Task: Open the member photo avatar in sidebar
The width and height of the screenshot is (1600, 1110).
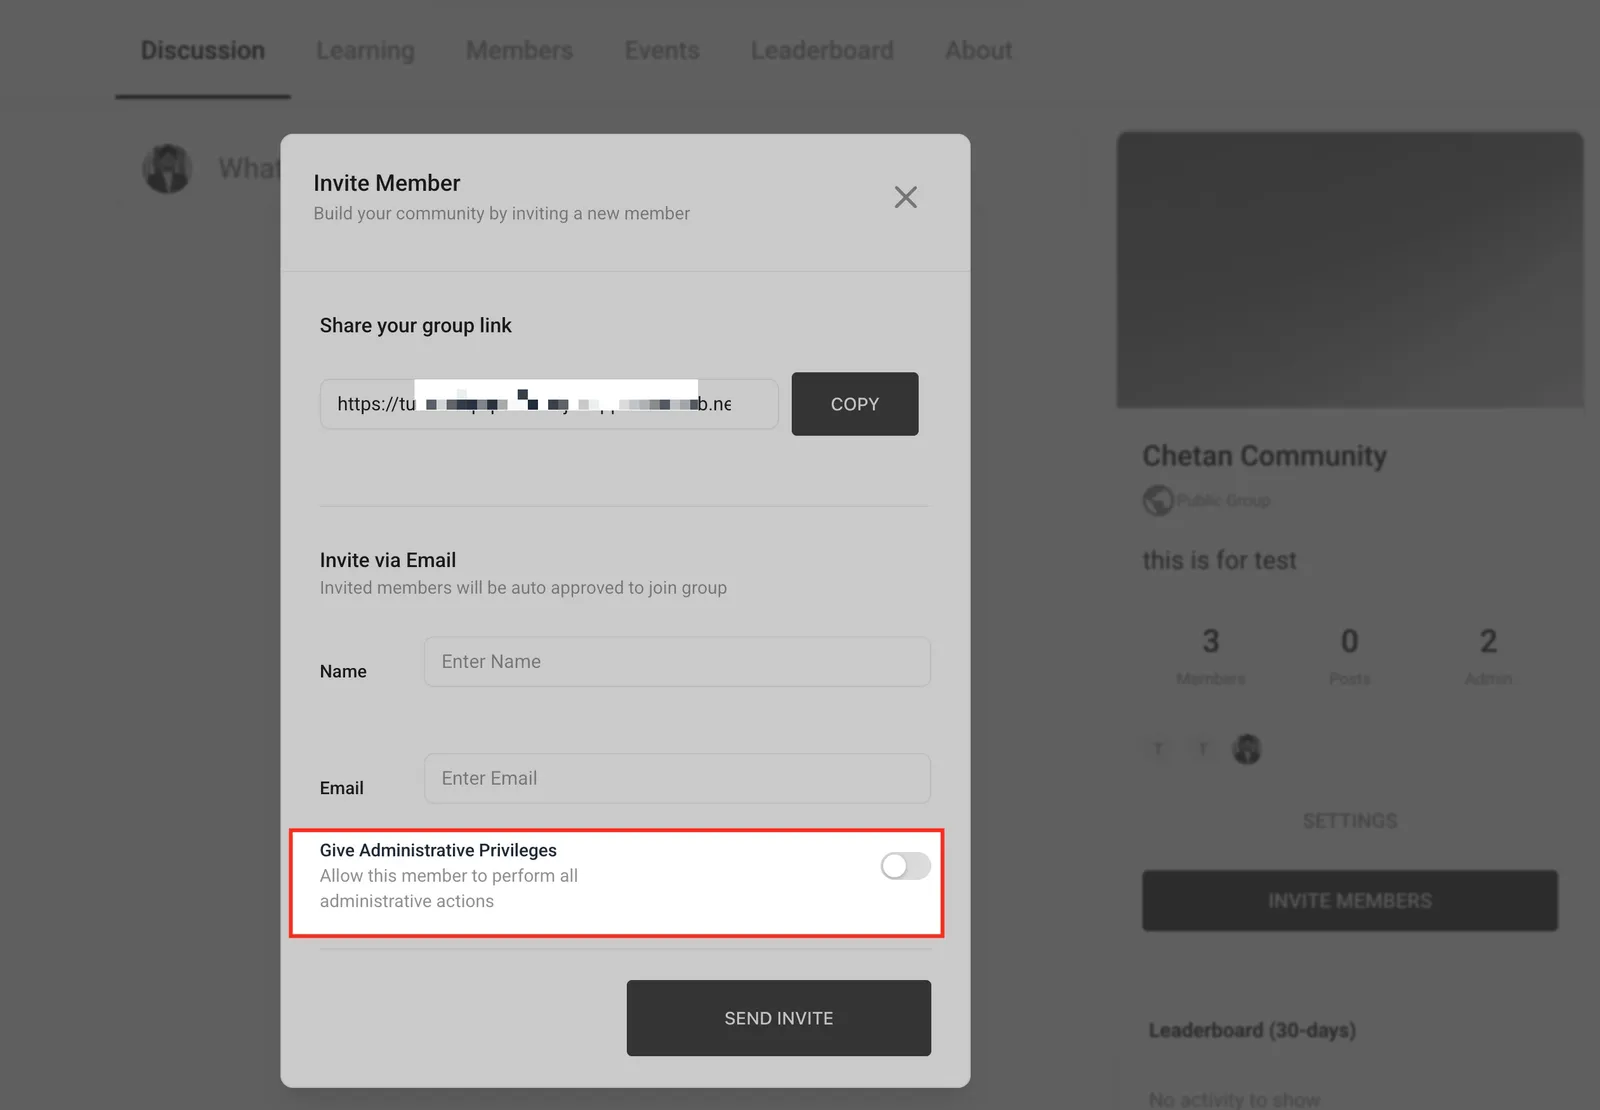Action: tap(1246, 749)
